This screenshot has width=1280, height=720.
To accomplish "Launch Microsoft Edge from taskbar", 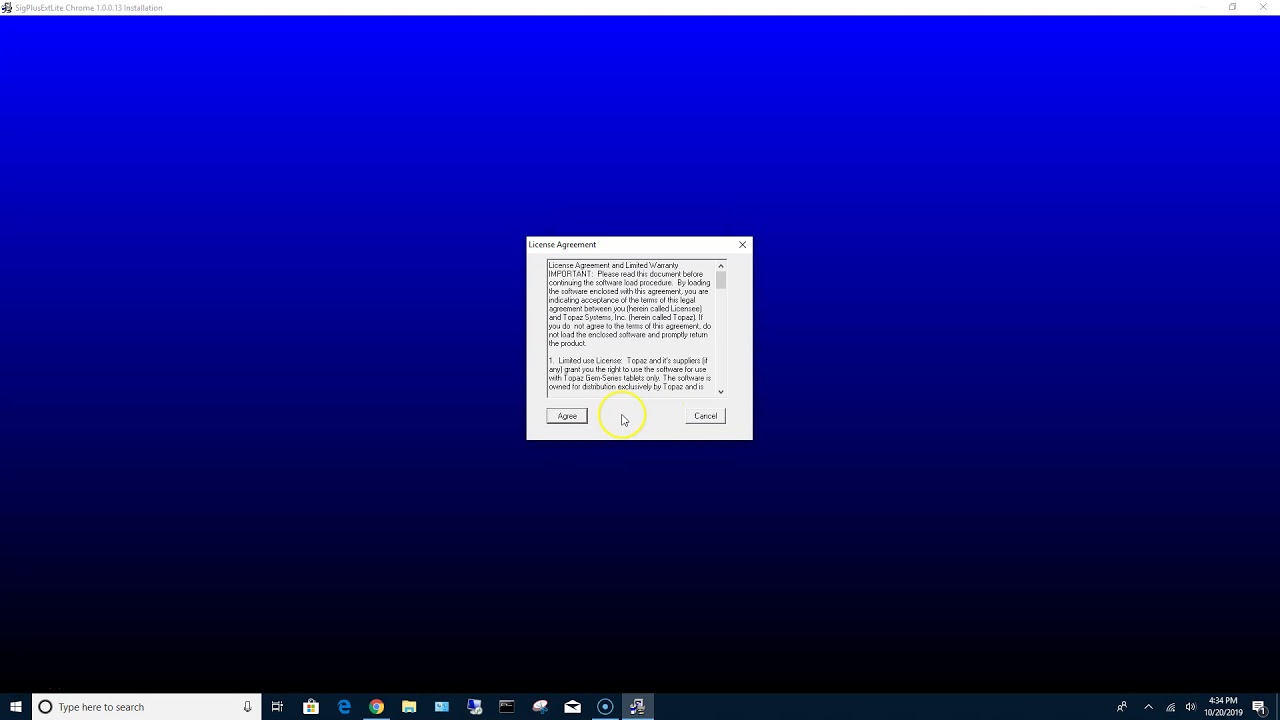I will click(x=344, y=707).
